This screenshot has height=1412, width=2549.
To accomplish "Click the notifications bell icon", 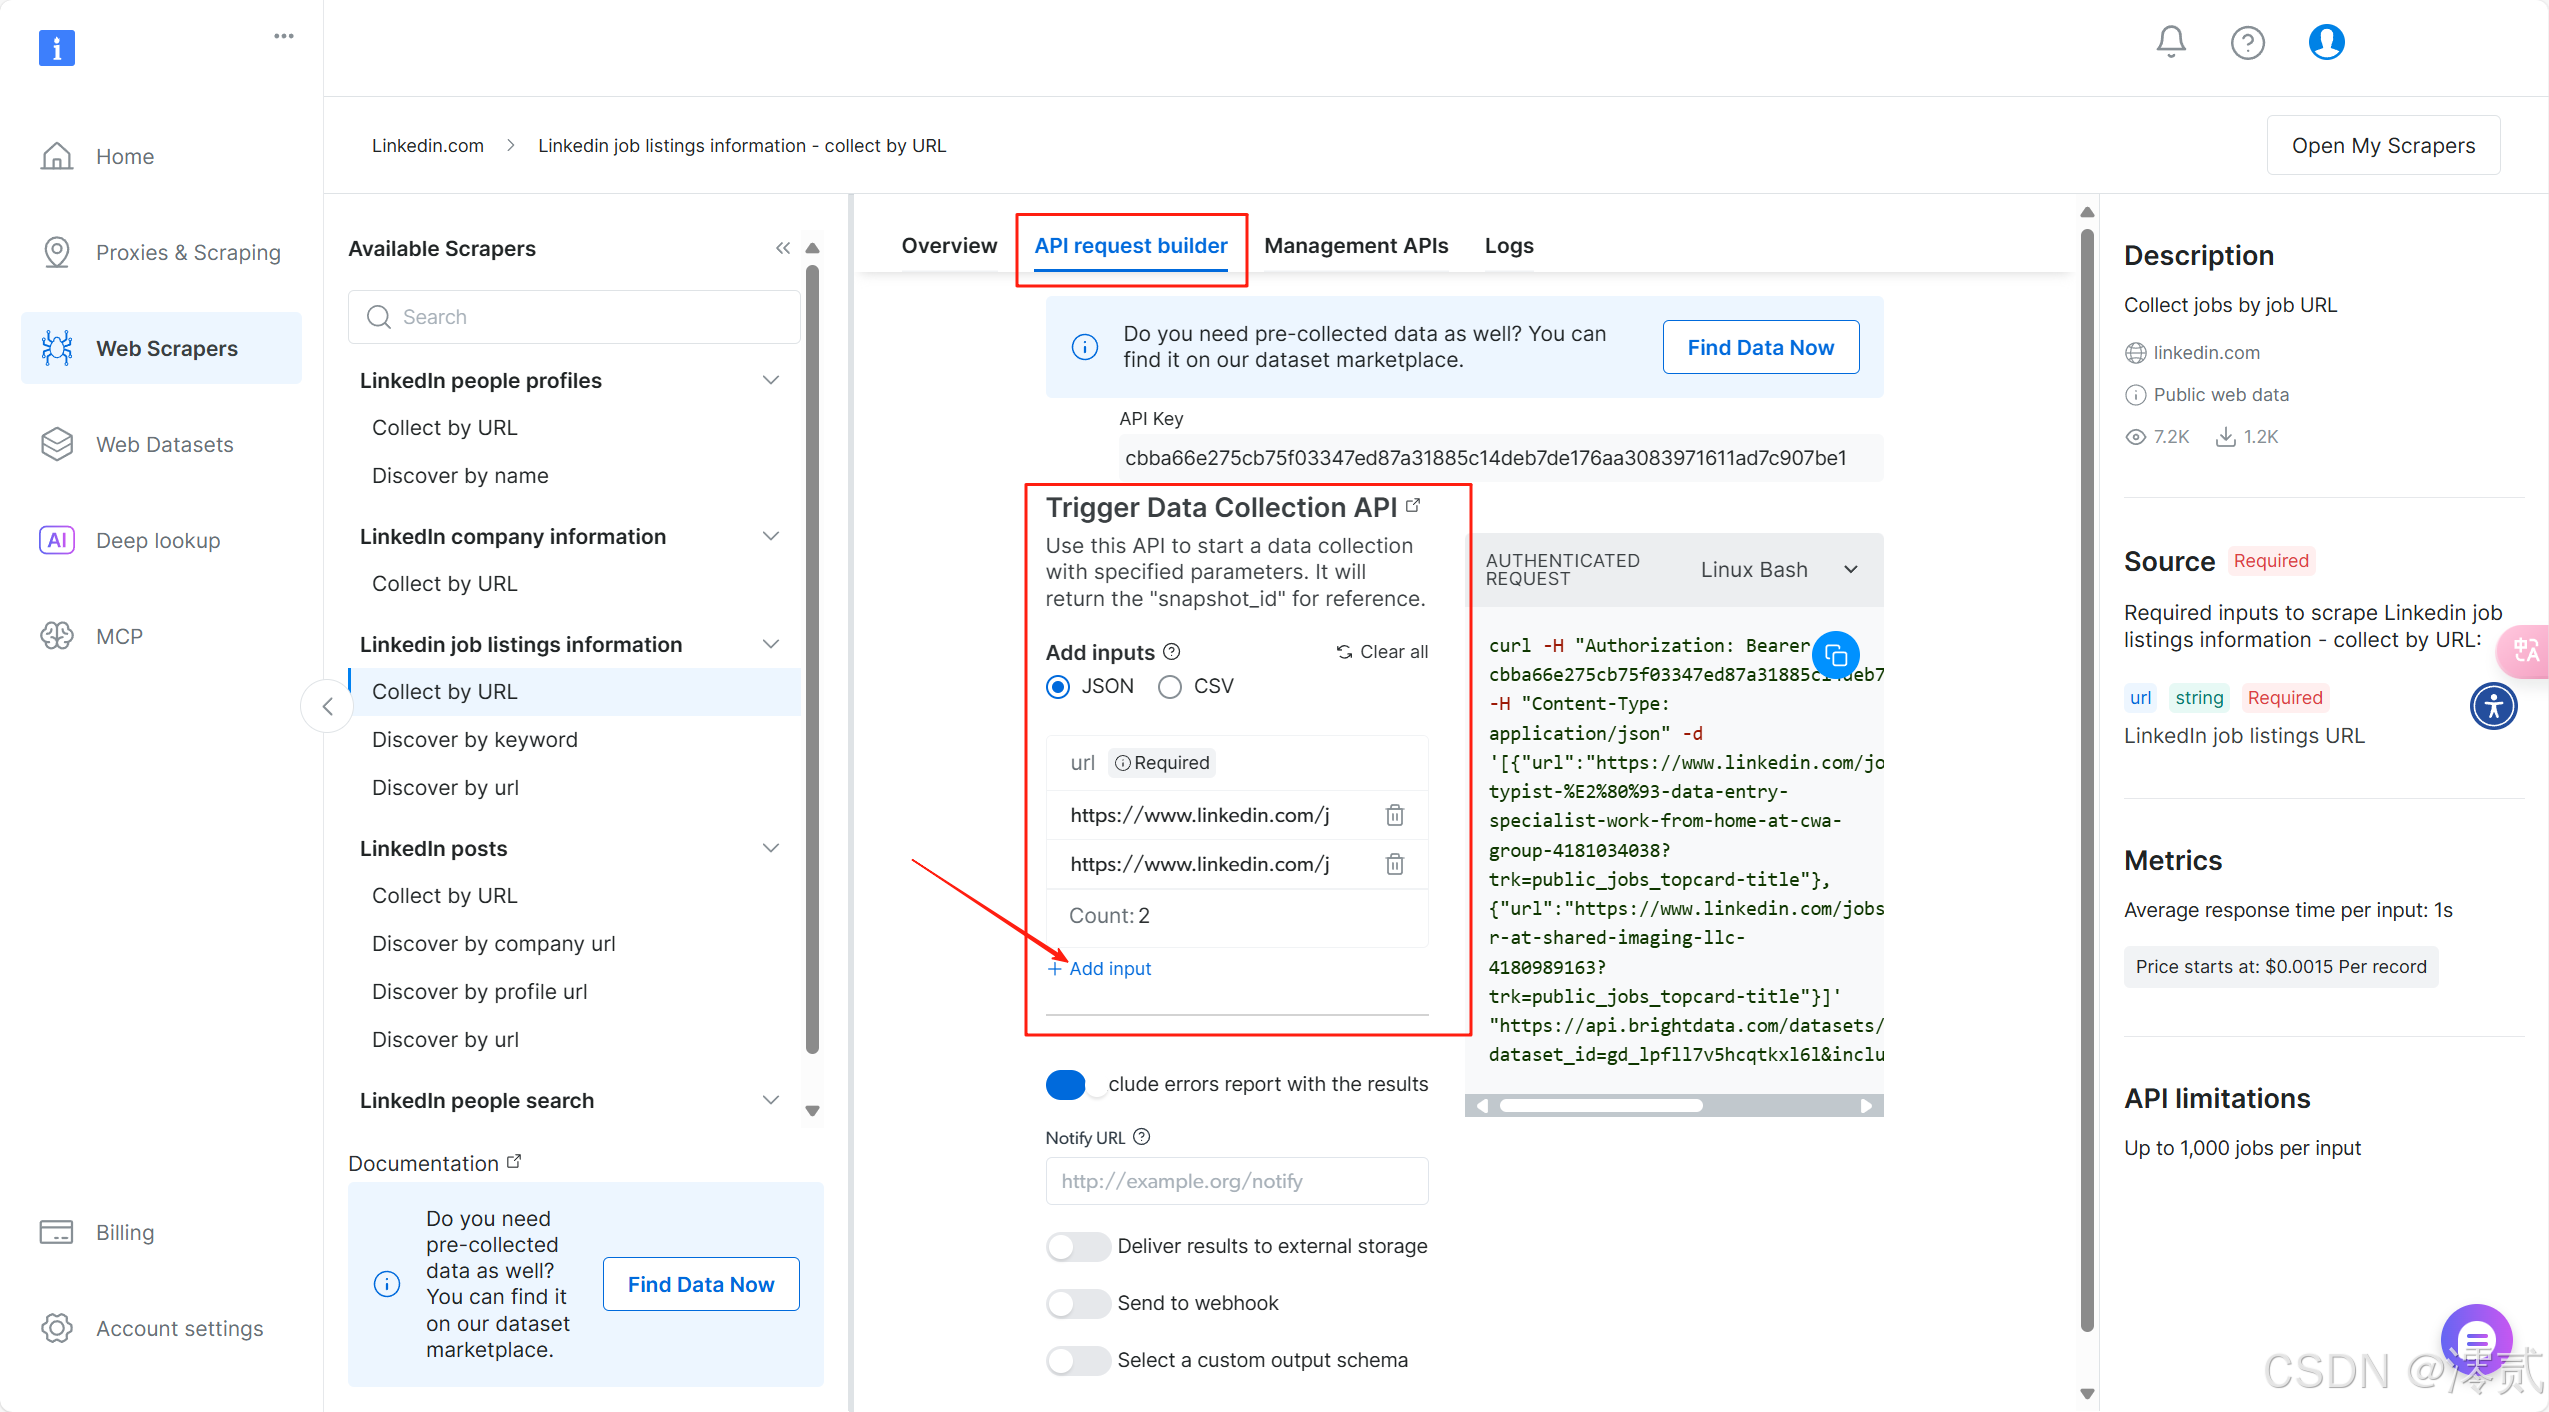I will coord(2170,42).
